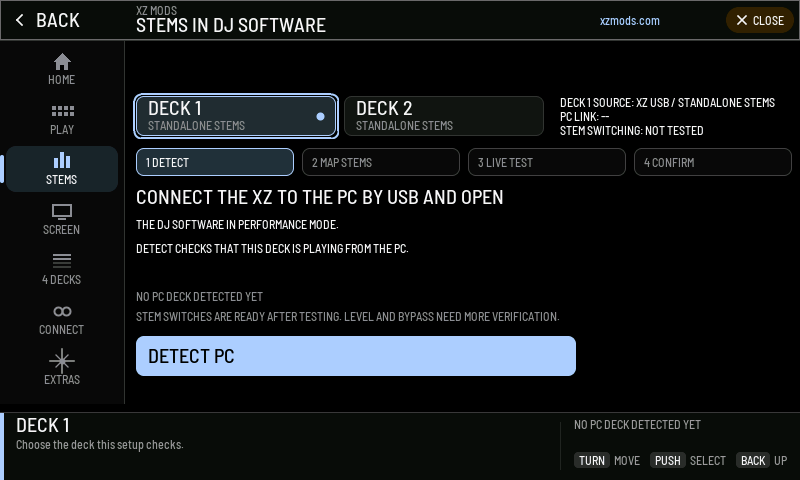The image size is (800, 480).
Task: Go to step 3 Live Test
Action: coord(546,162)
